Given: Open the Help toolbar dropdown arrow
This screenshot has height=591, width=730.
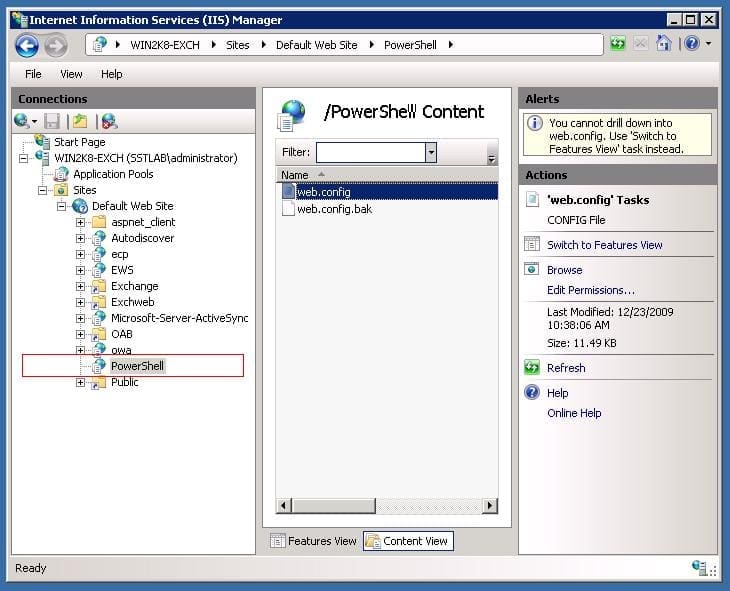Looking at the screenshot, I should [709, 44].
